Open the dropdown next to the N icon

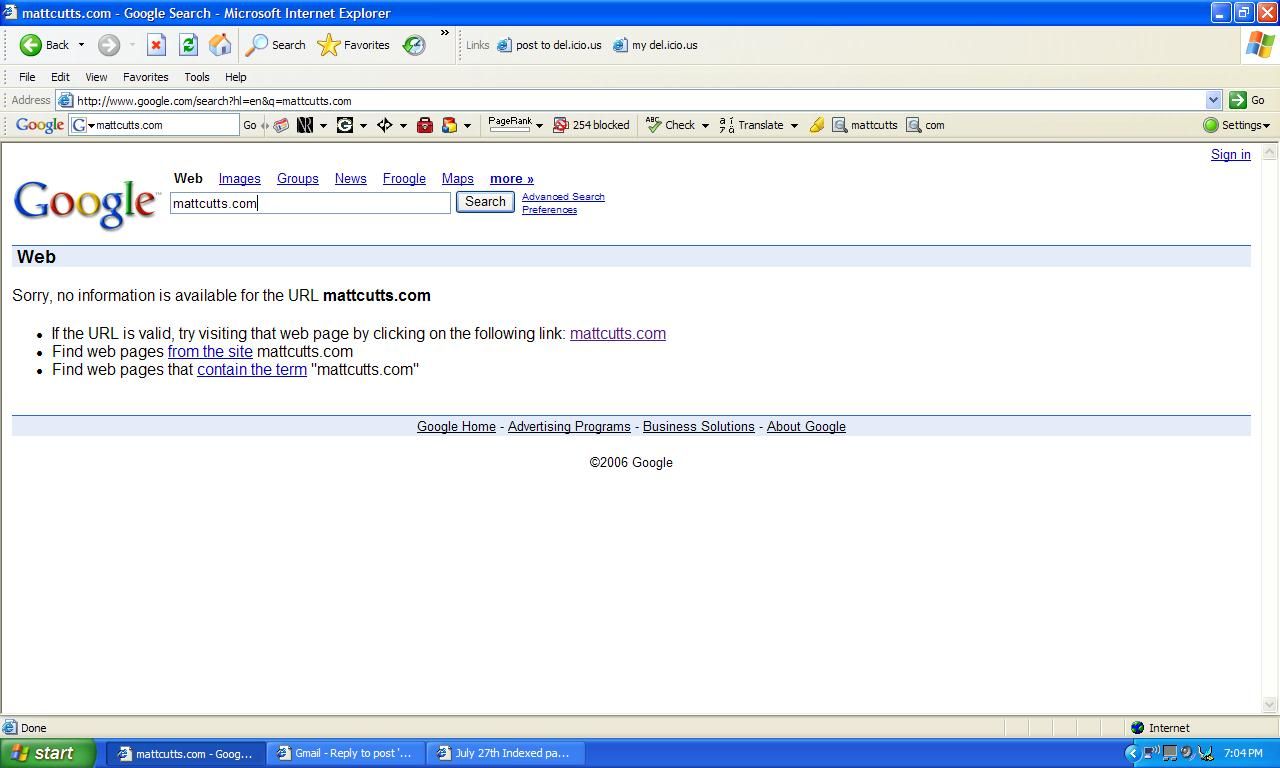(323, 126)
